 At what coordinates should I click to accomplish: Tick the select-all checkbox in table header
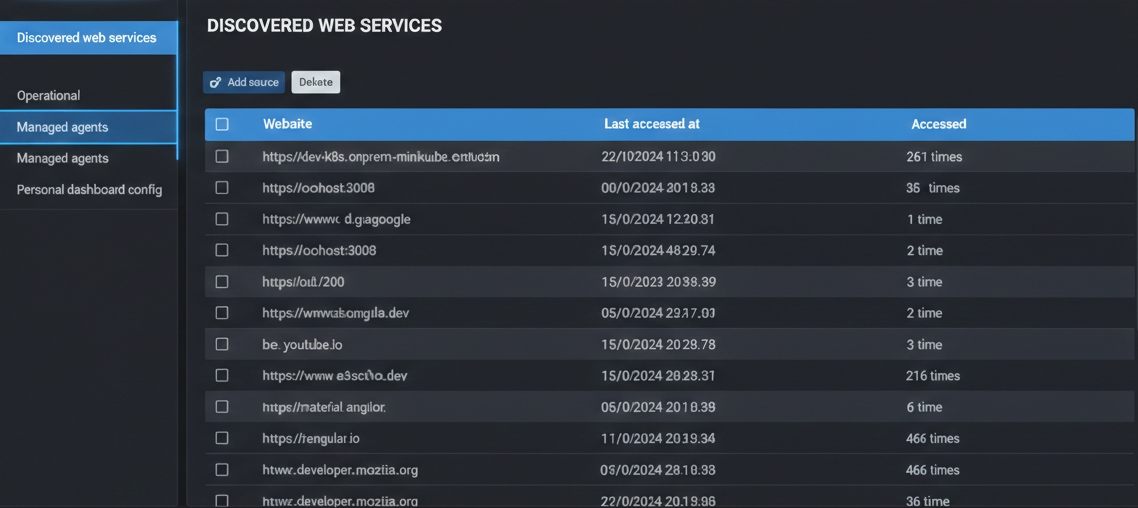222,124
